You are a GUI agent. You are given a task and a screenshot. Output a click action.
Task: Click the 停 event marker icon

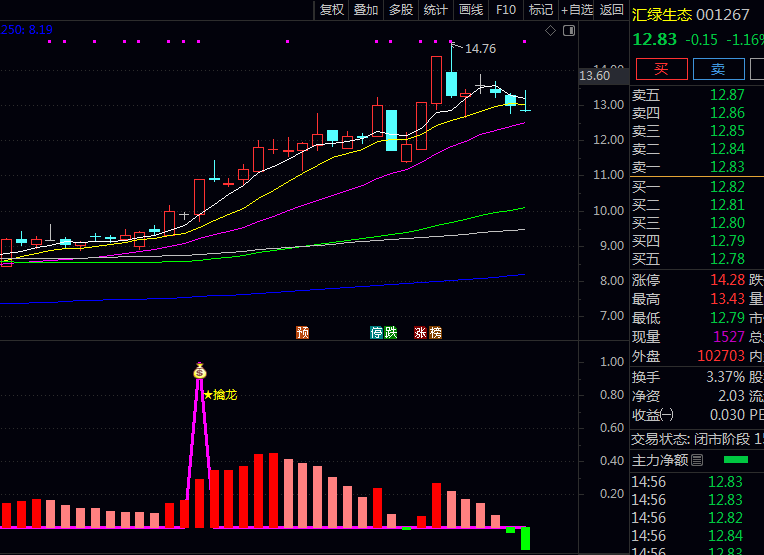pyautogui.click(x=377, y=332)
